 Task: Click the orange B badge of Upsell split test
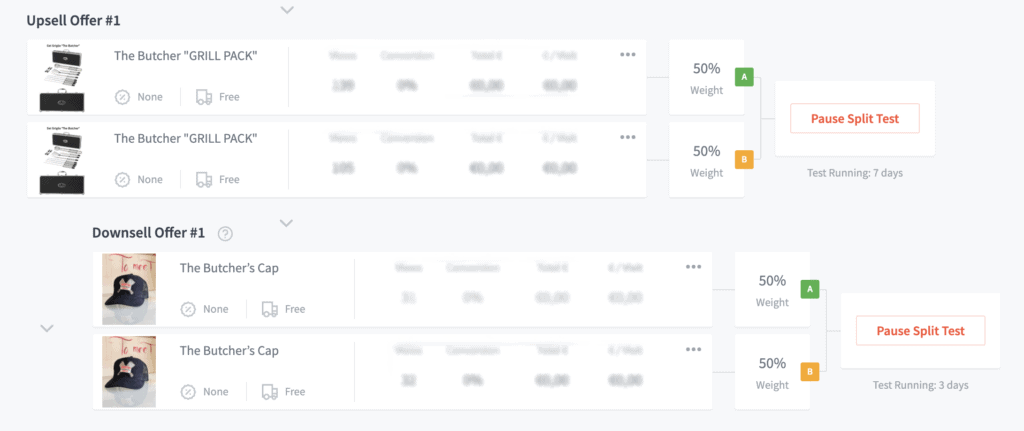(743, 159)
